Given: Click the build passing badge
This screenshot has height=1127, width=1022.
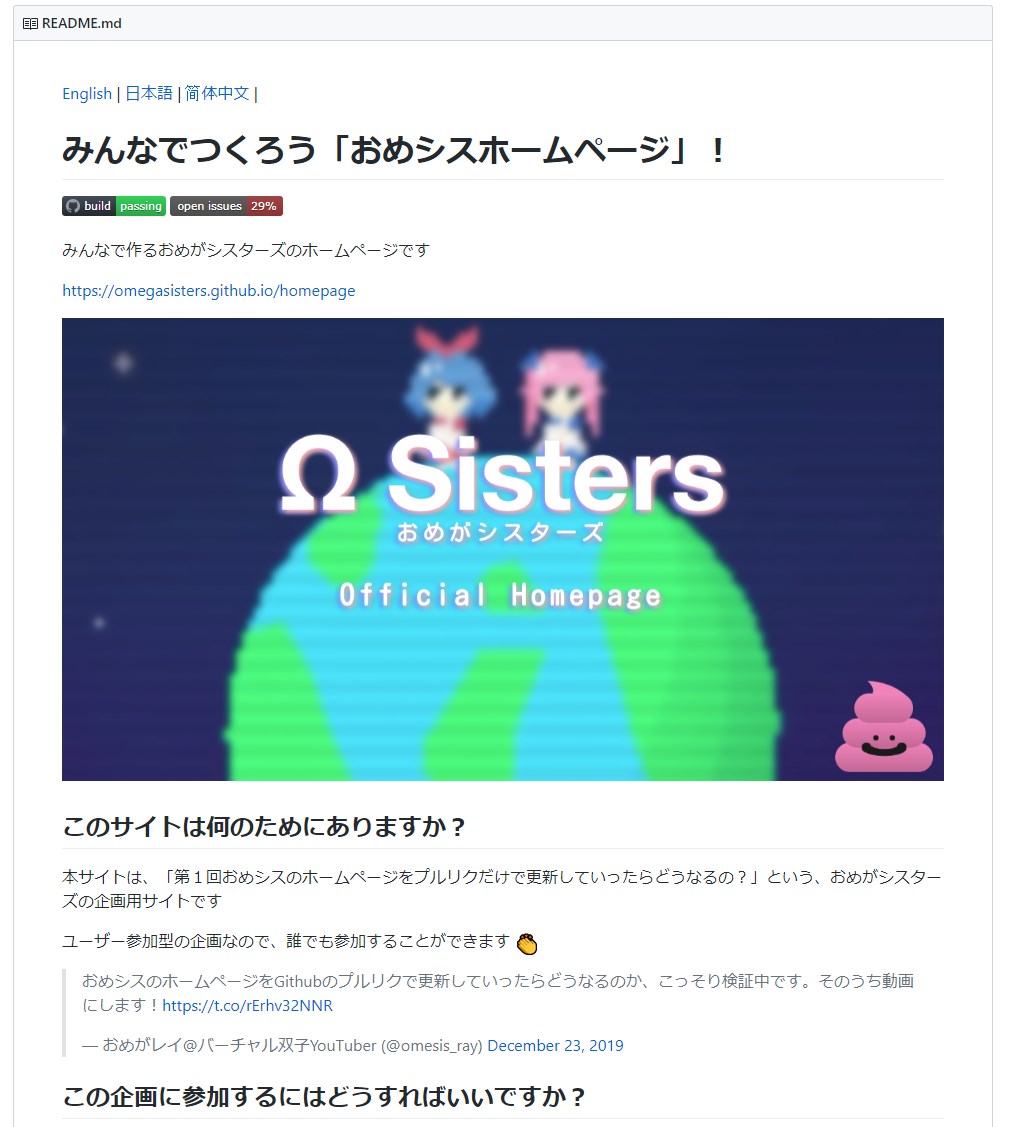Looking at the screenshot, I should [114, 206].
